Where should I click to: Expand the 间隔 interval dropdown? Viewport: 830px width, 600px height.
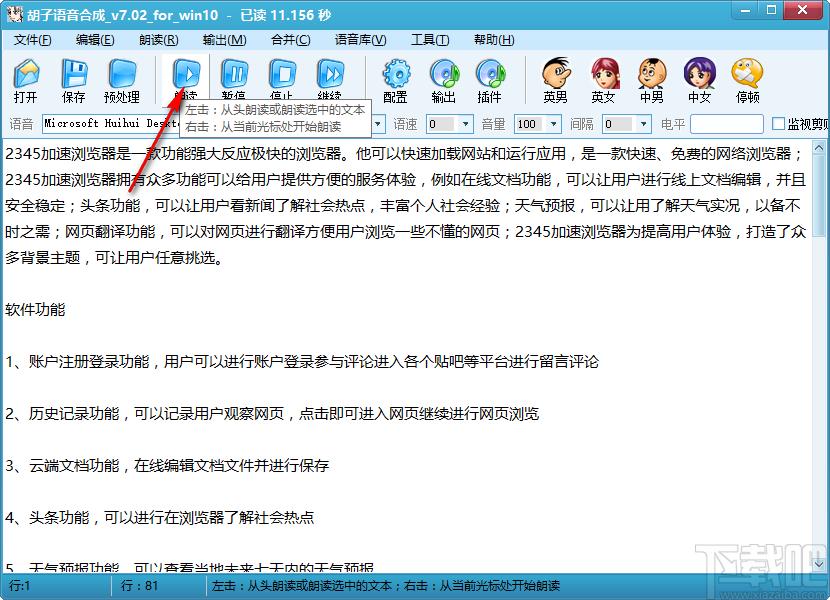(x=643, y=124)
